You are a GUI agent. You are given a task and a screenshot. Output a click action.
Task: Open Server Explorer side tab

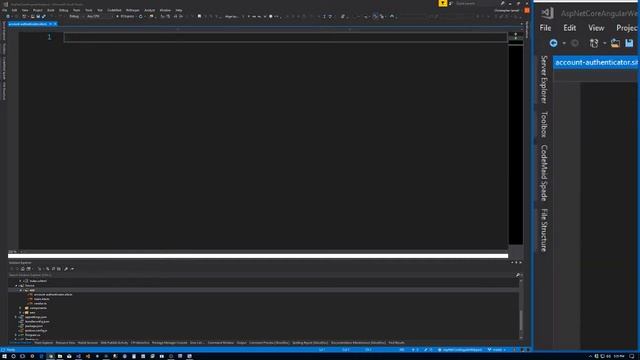[544, 79]
